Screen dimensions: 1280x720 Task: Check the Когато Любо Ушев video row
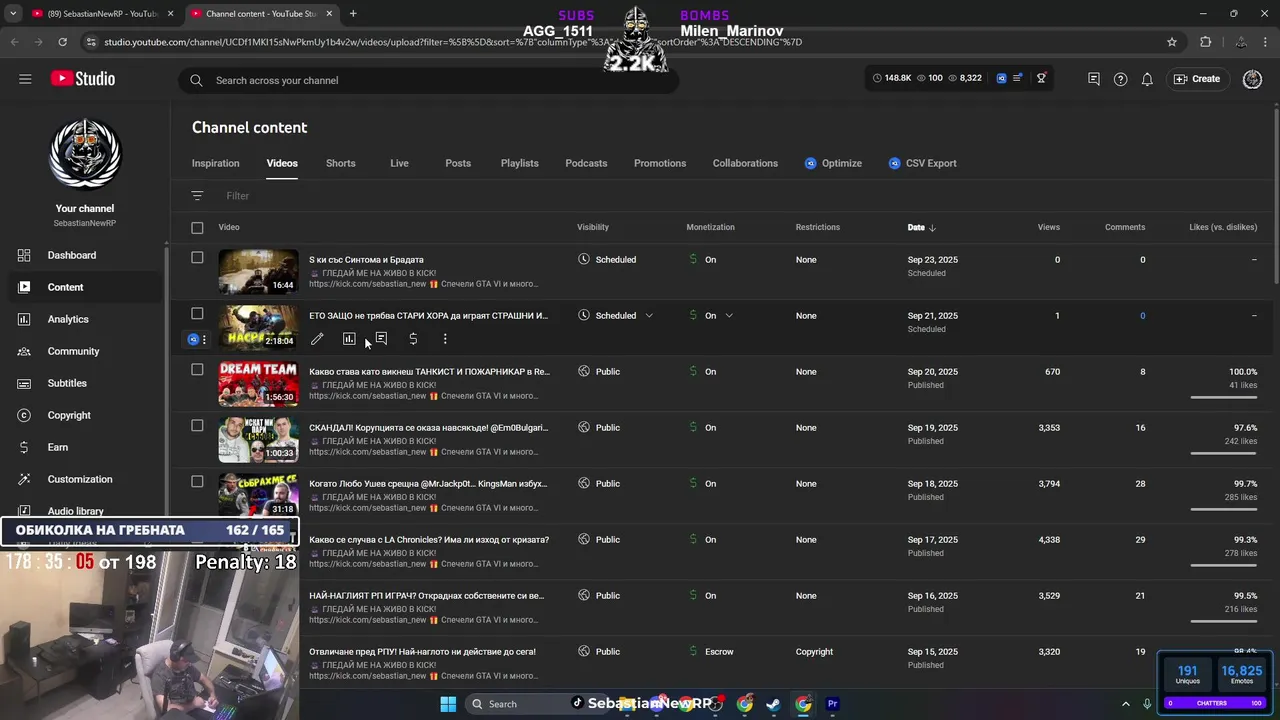point(197,482)
